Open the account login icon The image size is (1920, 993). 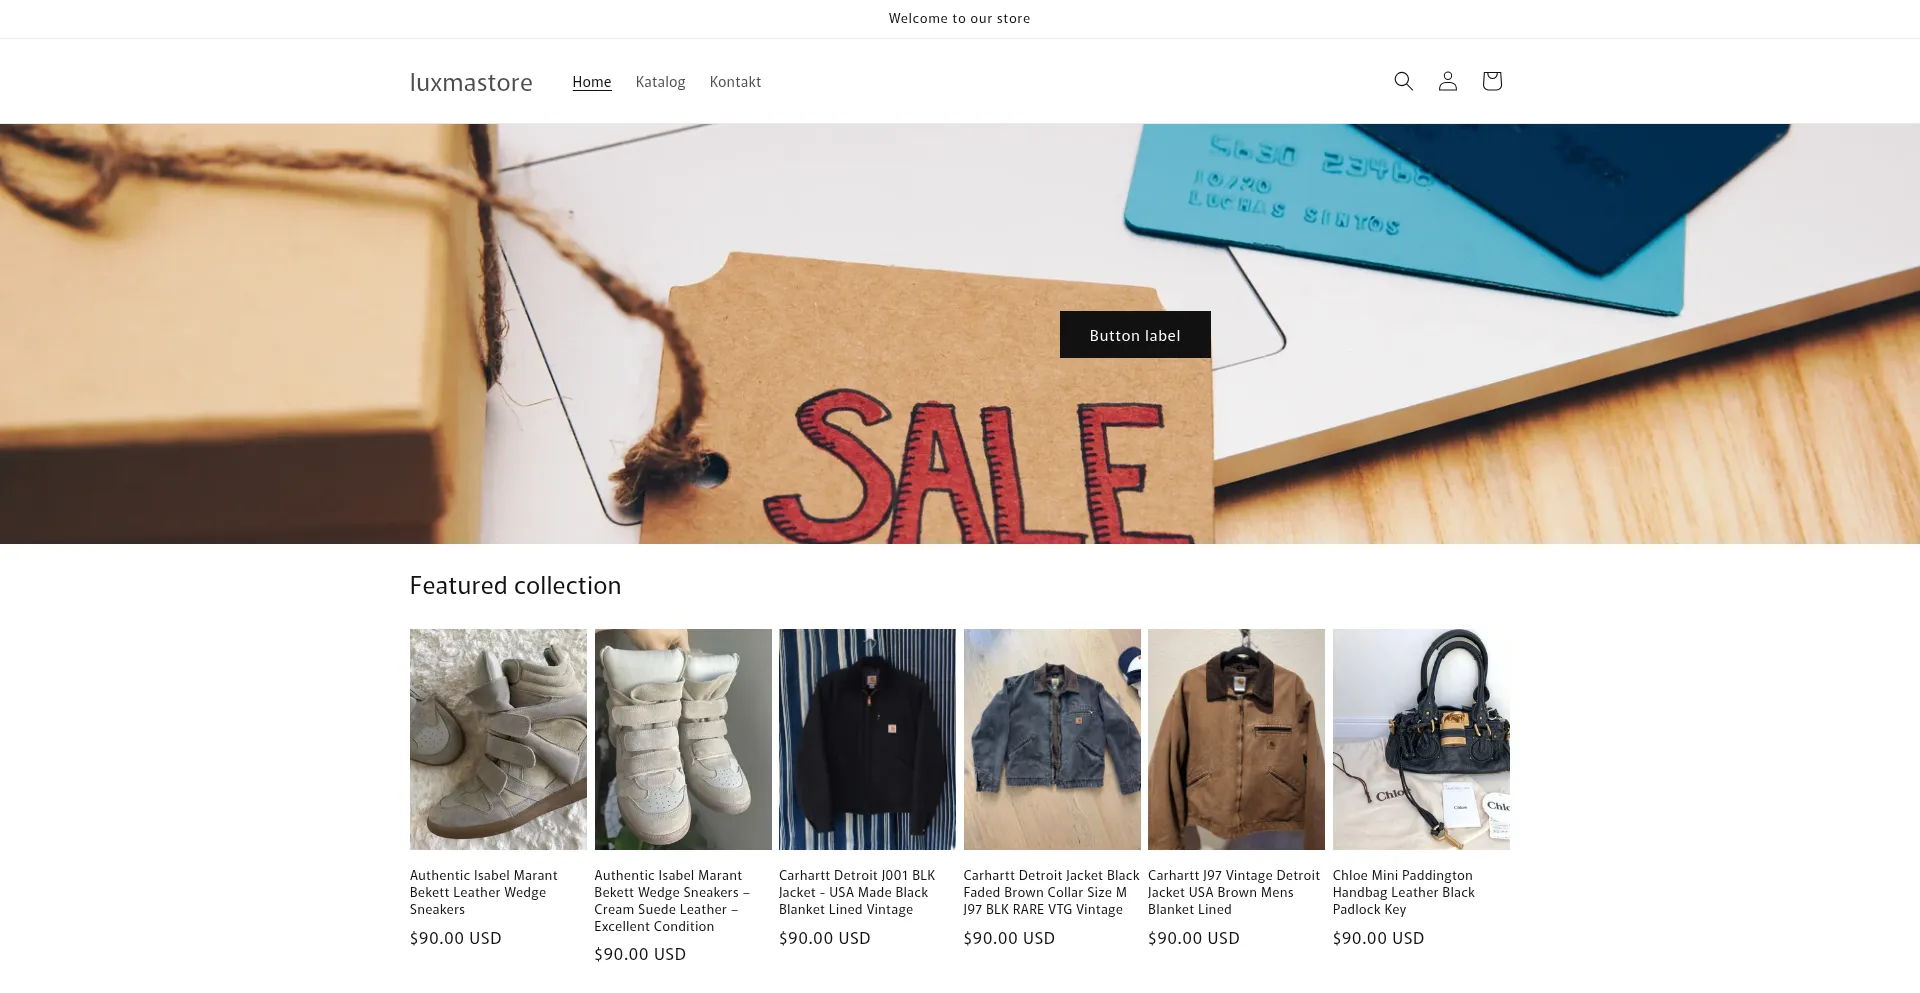1447,81
